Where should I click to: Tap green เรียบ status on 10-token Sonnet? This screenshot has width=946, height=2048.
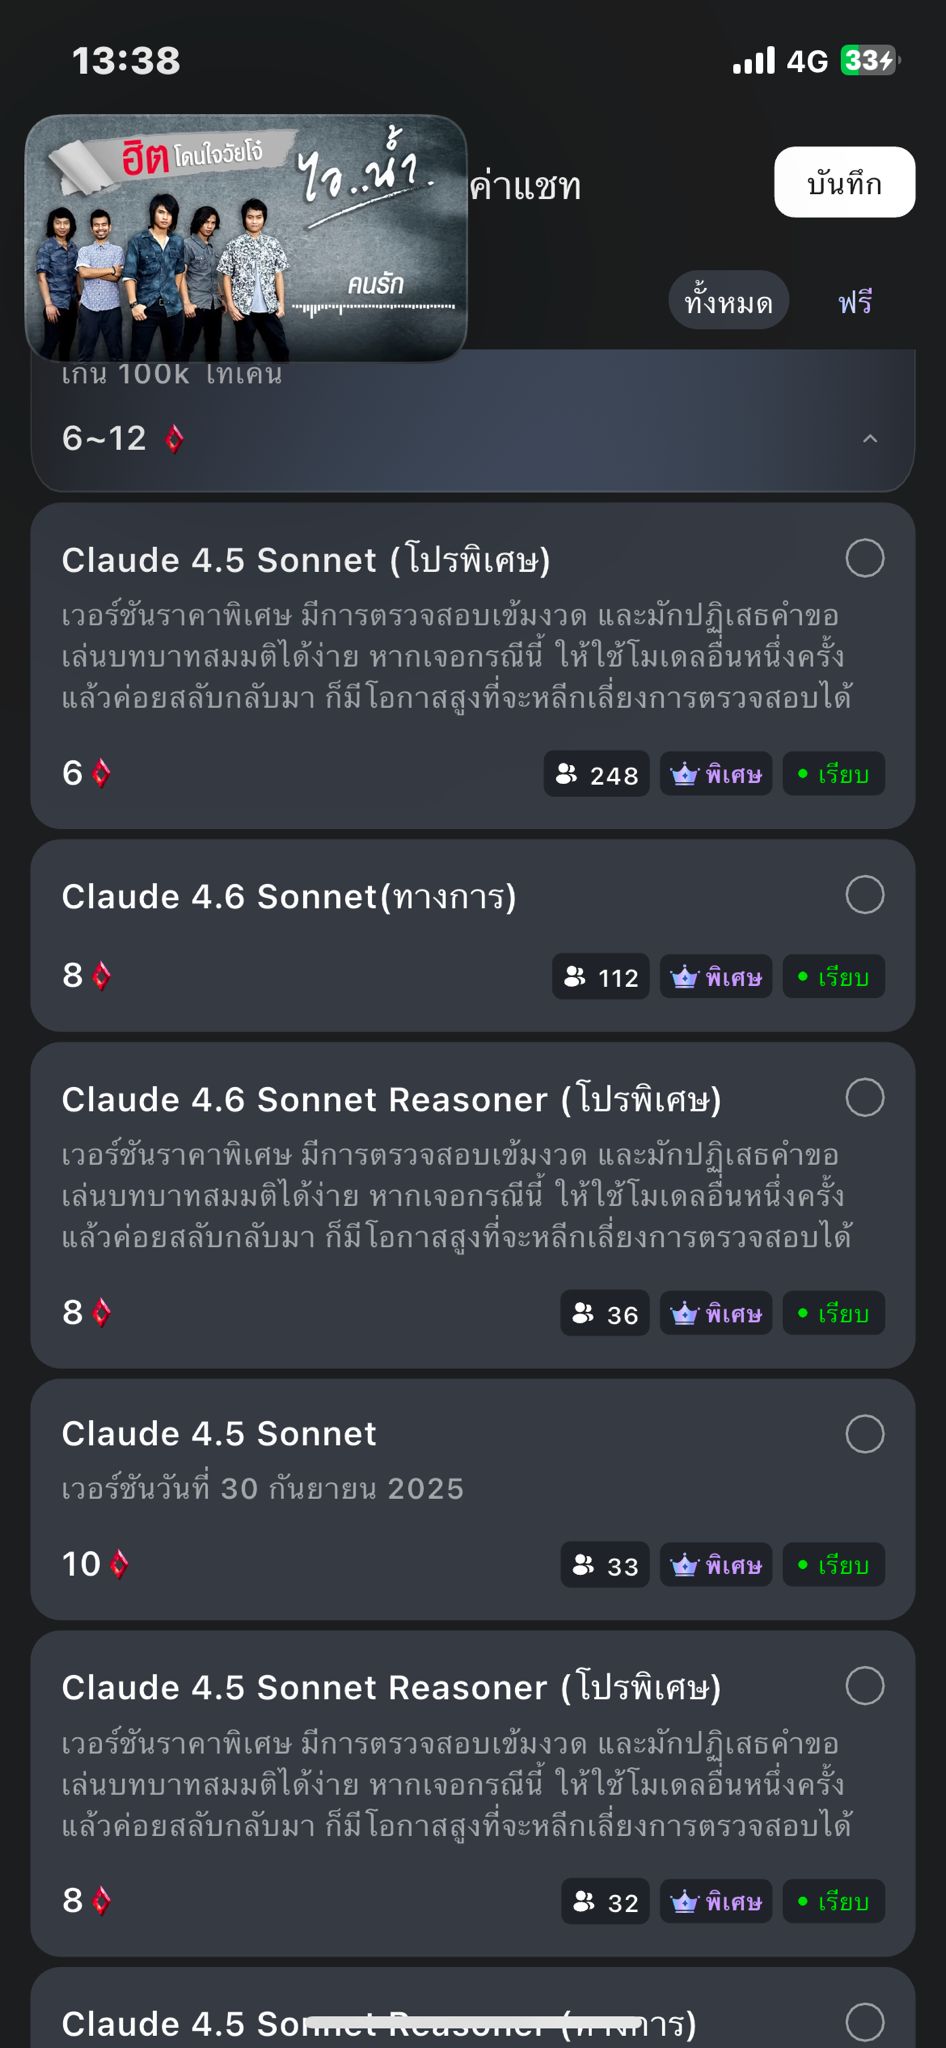click(x=834, y=1565)
